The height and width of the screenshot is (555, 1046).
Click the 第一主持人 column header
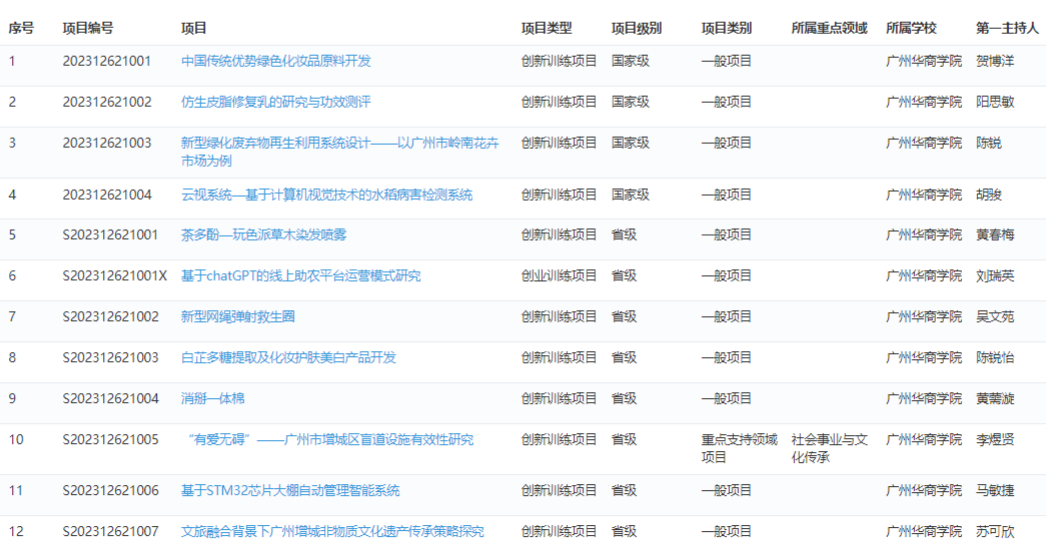[x=1007, y=28]
